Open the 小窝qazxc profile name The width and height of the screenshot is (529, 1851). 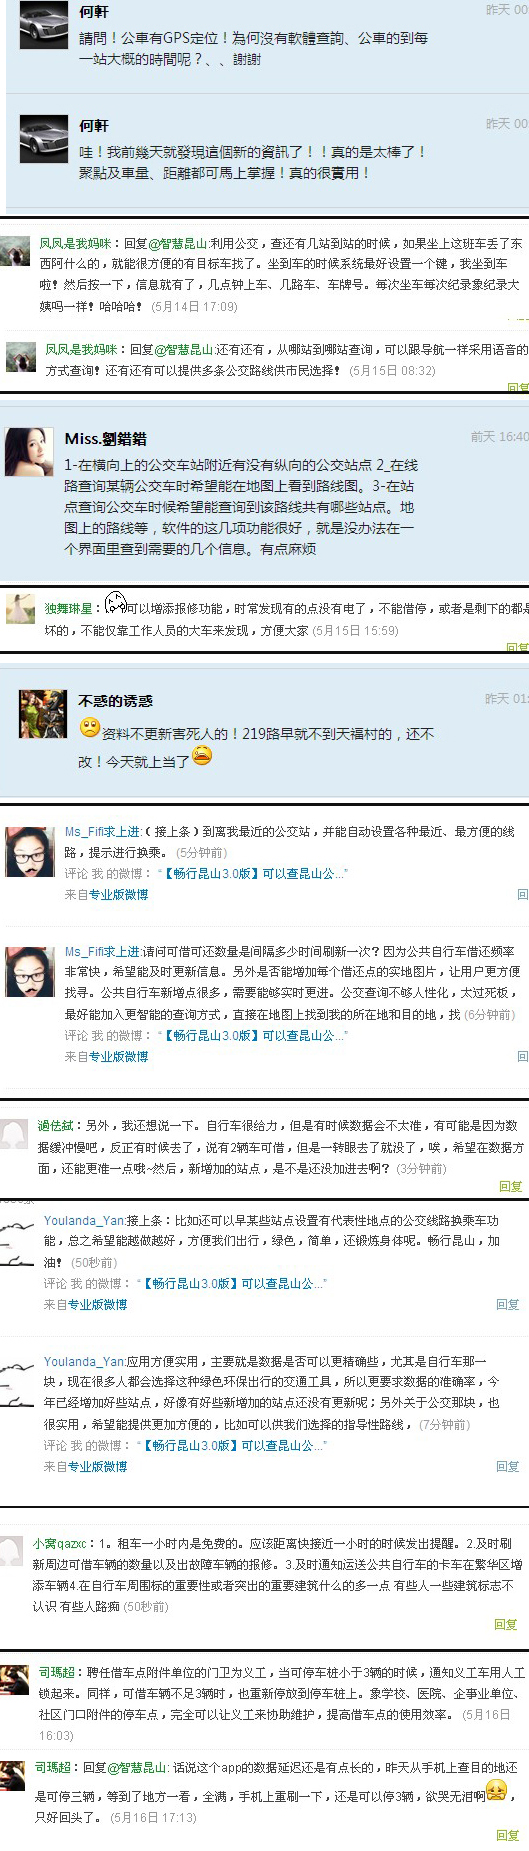[x=60, y=1543]
